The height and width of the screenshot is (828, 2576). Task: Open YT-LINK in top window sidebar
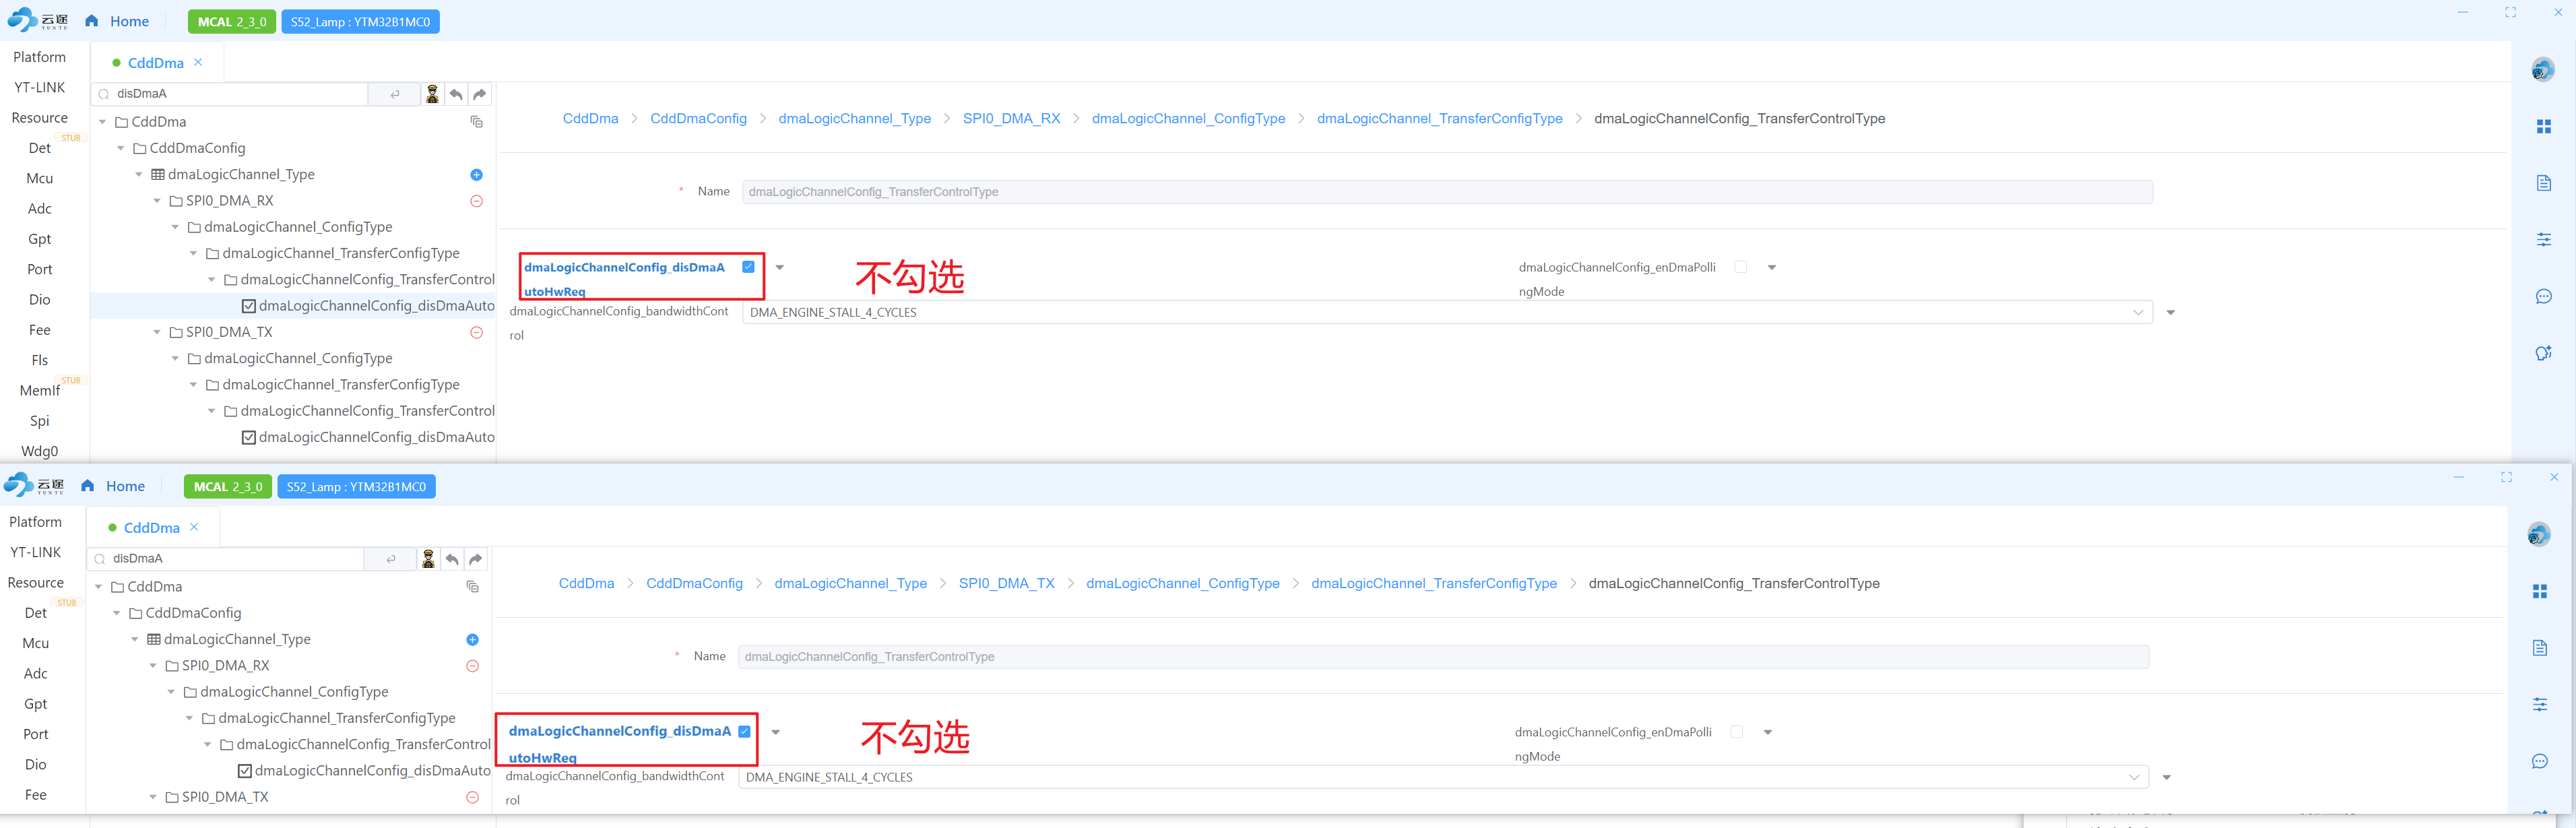coord(40,87)
